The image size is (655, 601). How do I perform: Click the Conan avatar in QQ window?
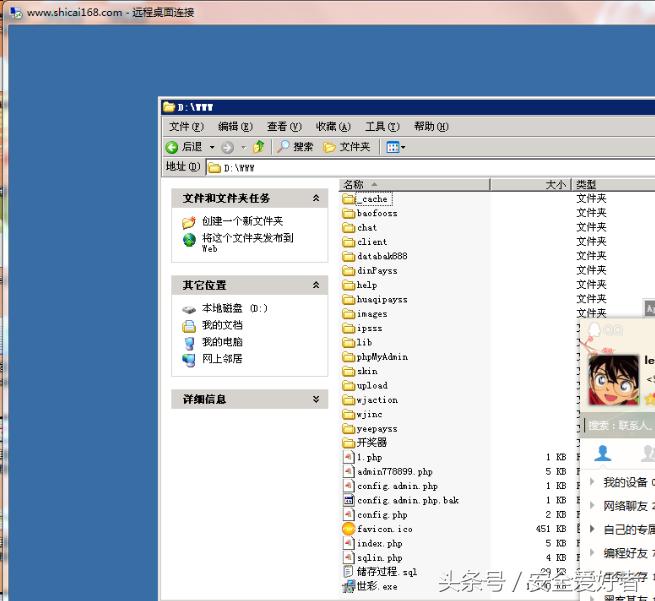pyautogui.click(x=613, y=380)
